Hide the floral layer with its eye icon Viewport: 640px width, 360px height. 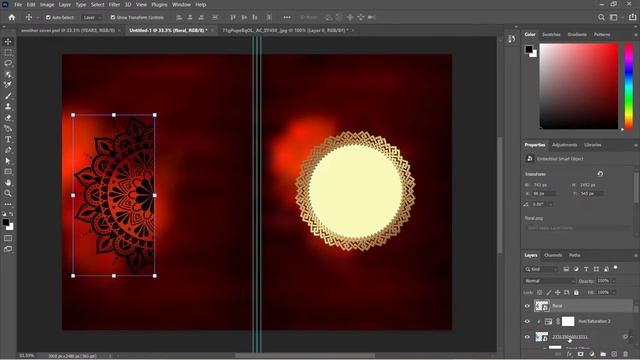[527, 306]
